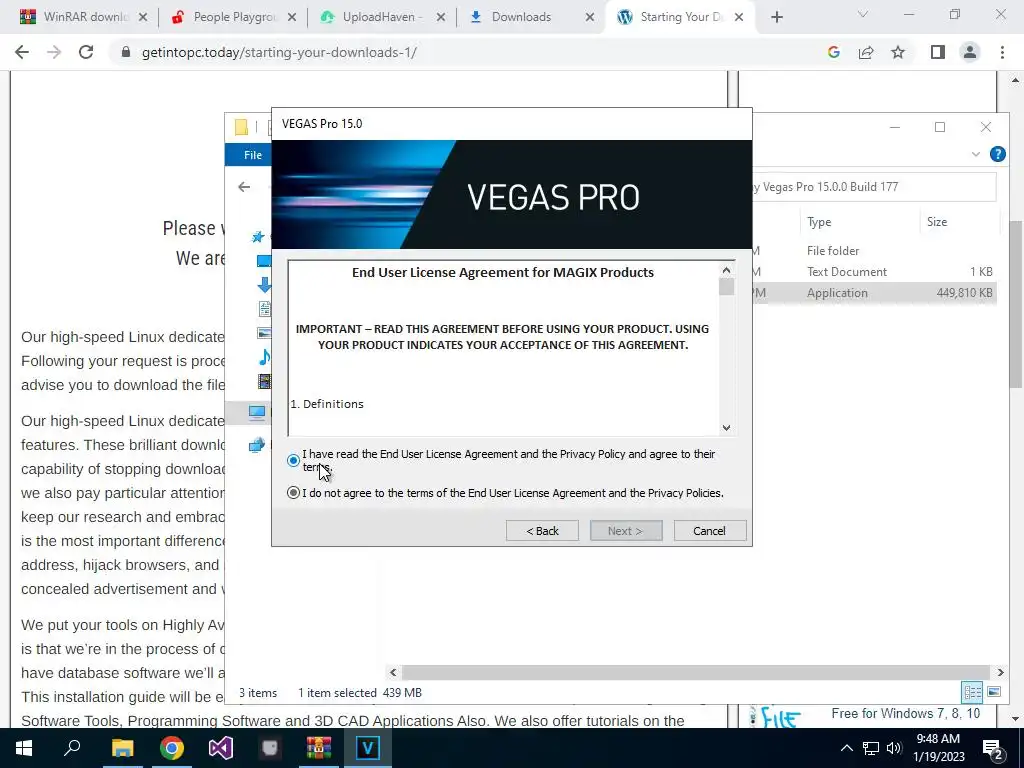Select This PC in Explorer sidebar

pyautogui.click(x=257, y=412)
